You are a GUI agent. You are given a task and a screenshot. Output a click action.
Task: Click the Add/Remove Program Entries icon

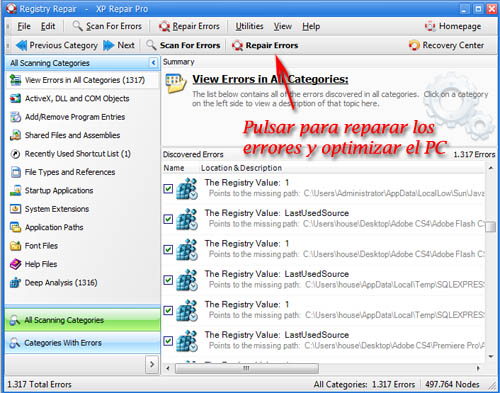15,117
